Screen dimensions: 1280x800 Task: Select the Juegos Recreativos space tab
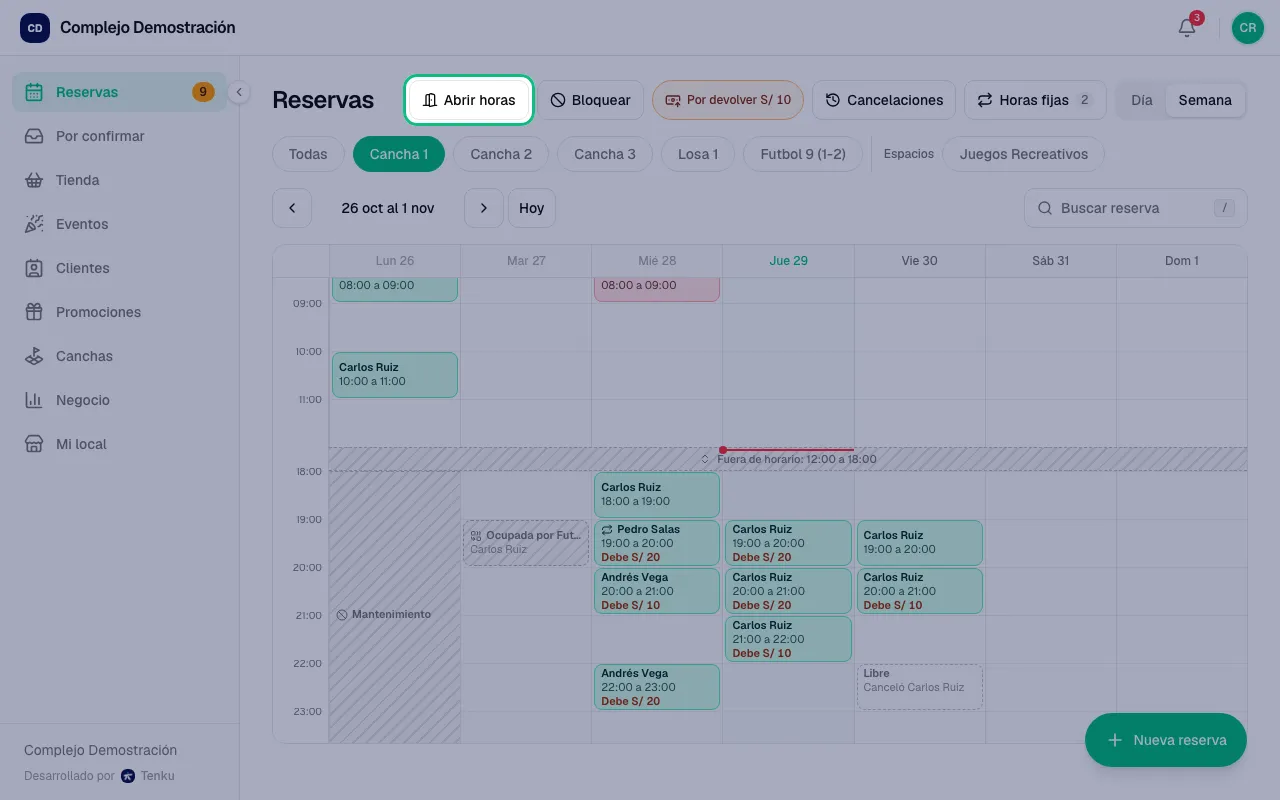[x=1023, y=154]
